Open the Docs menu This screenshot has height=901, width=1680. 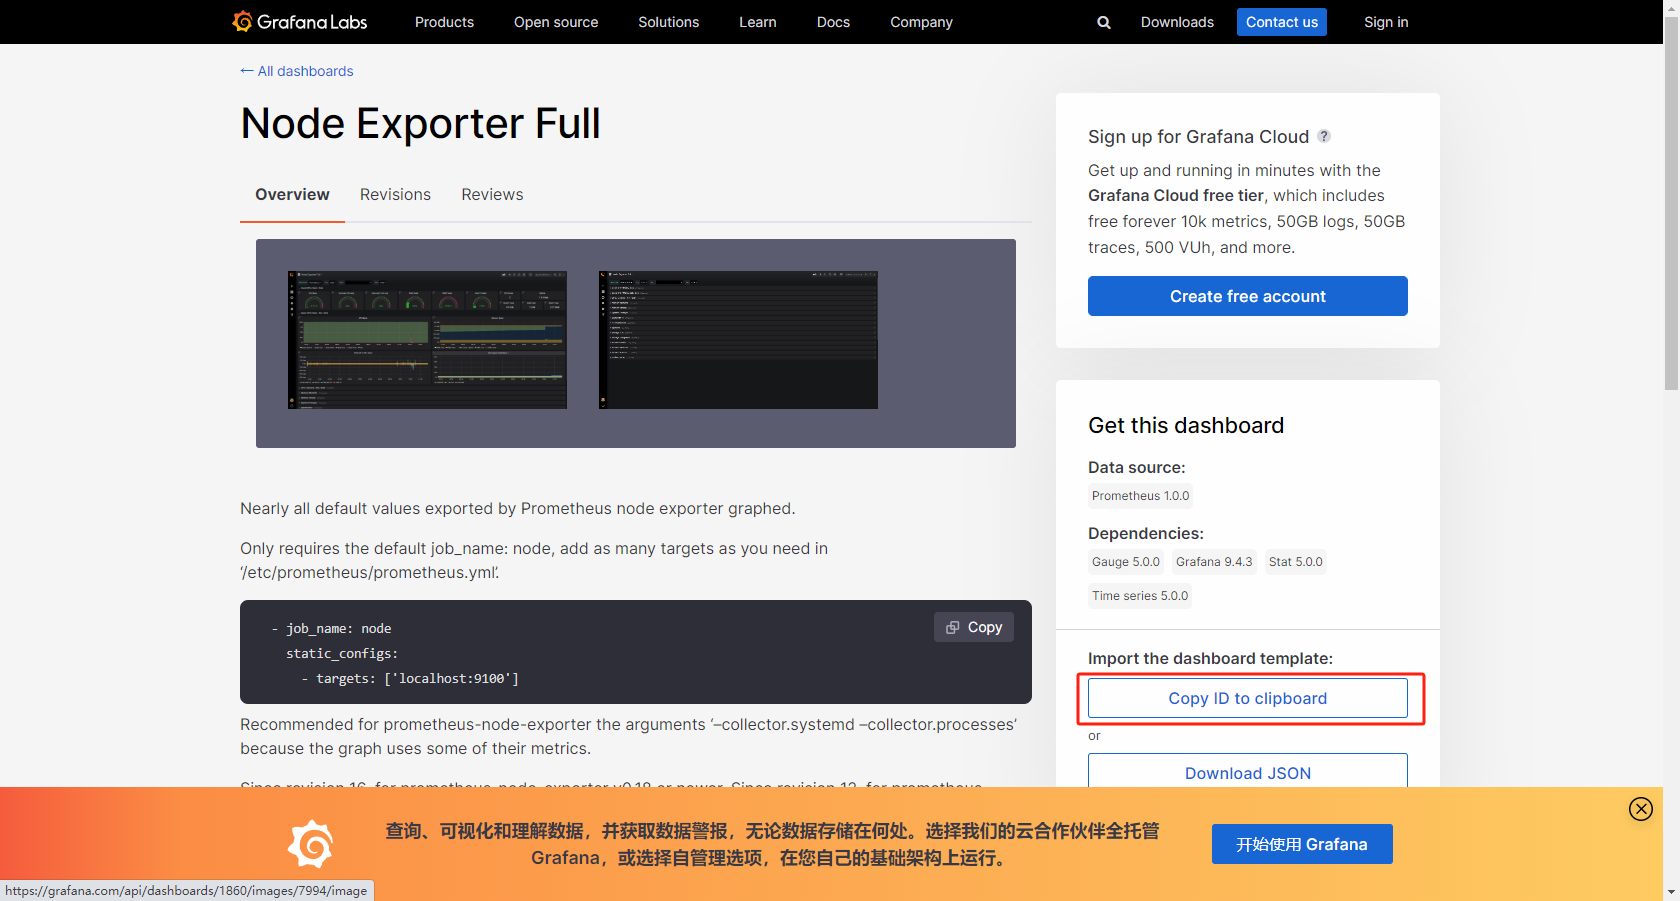point(833,22)
